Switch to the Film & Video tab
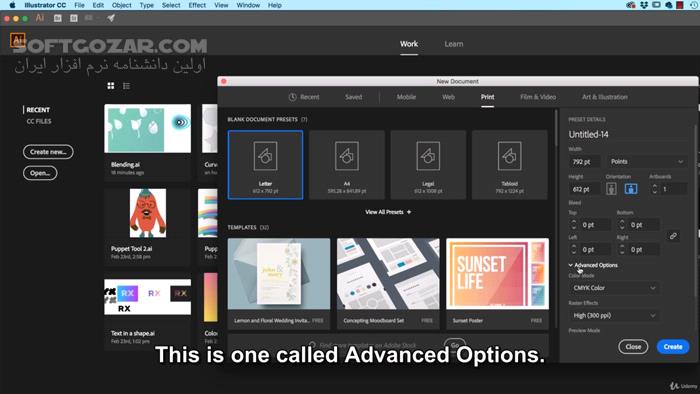700x394 pixels. pos(538,97)
